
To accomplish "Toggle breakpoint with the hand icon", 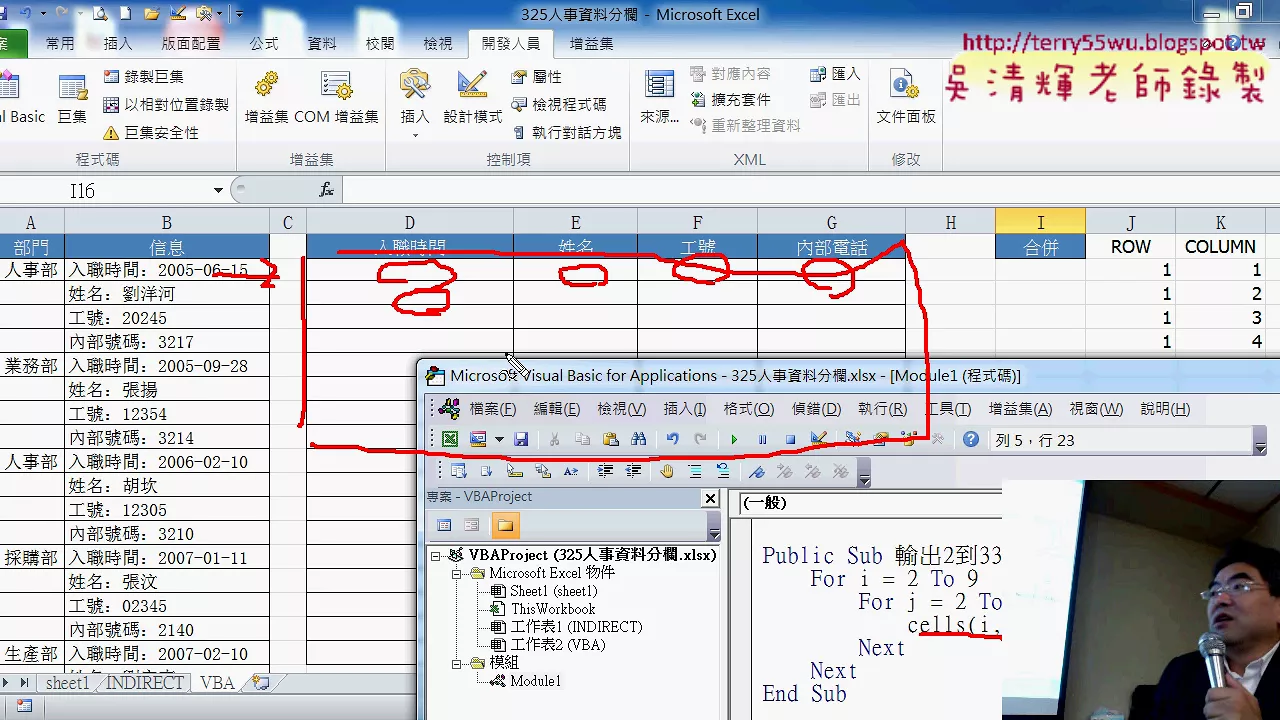I will point(667,471).
